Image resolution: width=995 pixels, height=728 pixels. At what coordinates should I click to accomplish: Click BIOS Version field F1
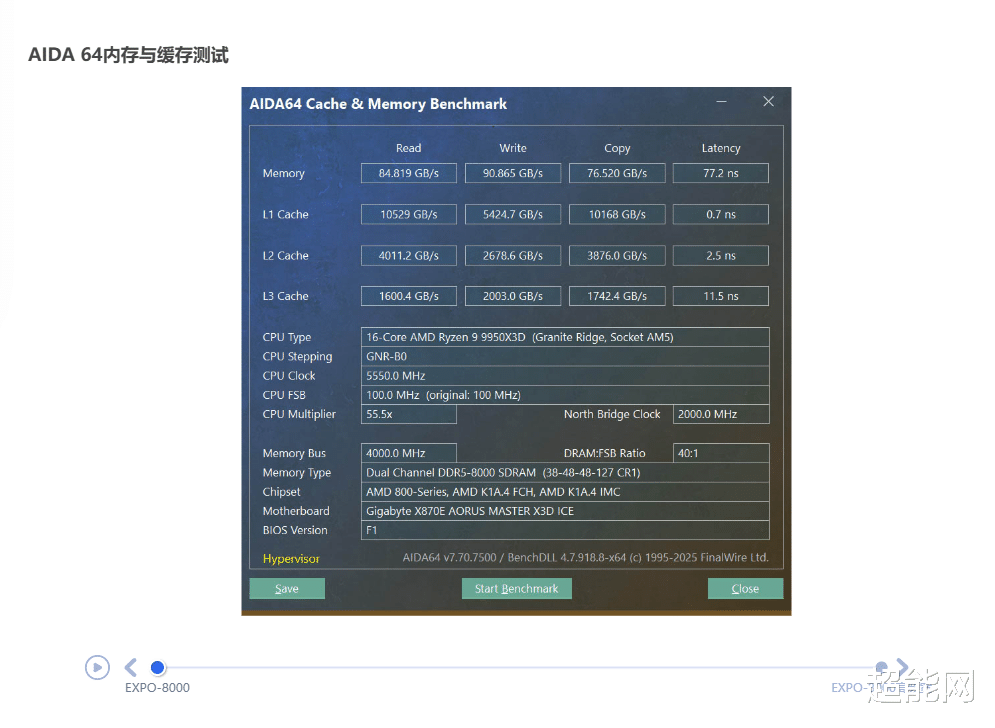(565, 530)
